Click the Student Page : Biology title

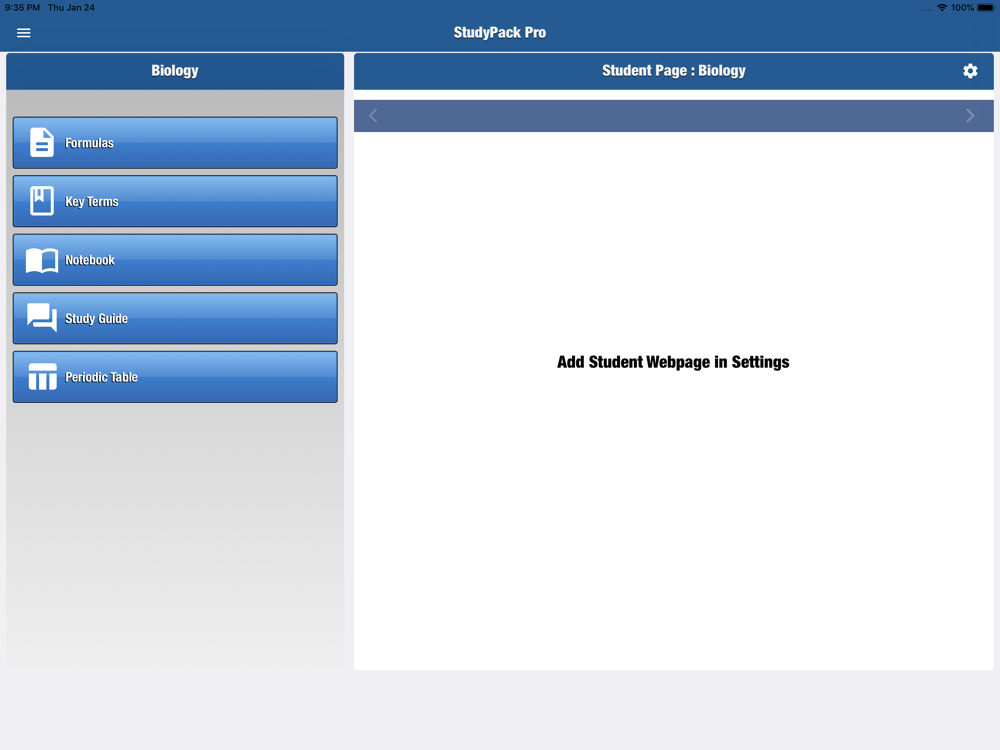674,71
